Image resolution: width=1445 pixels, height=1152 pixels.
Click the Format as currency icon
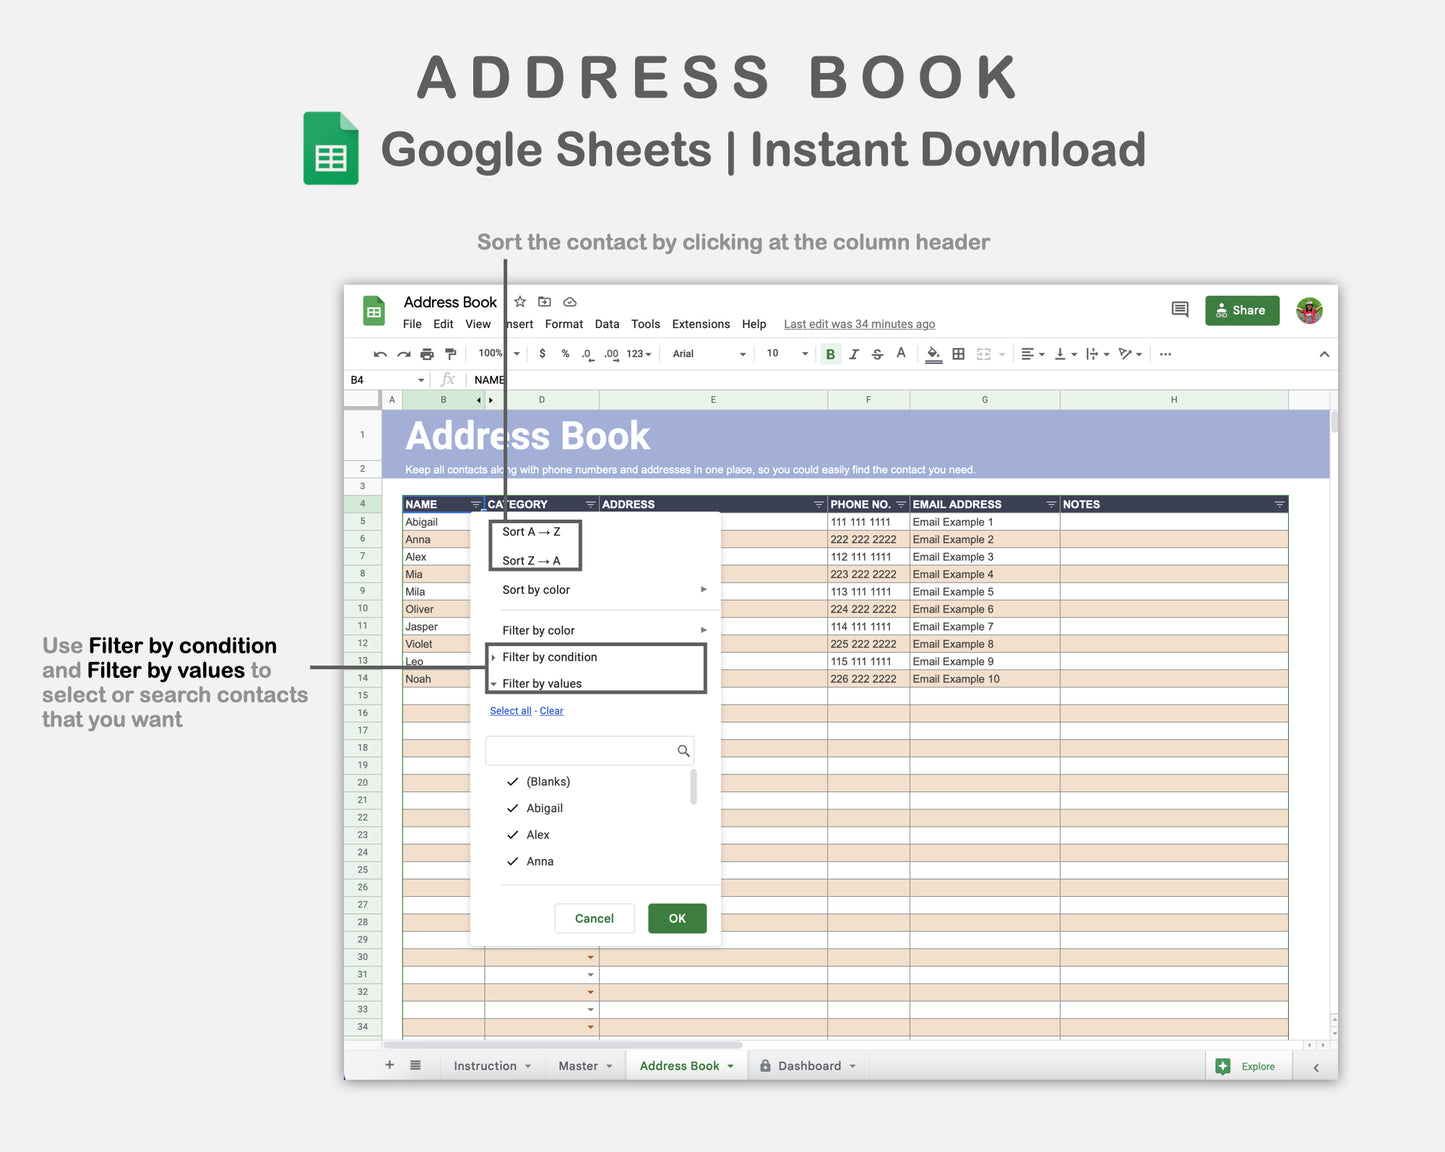(543, 354)
